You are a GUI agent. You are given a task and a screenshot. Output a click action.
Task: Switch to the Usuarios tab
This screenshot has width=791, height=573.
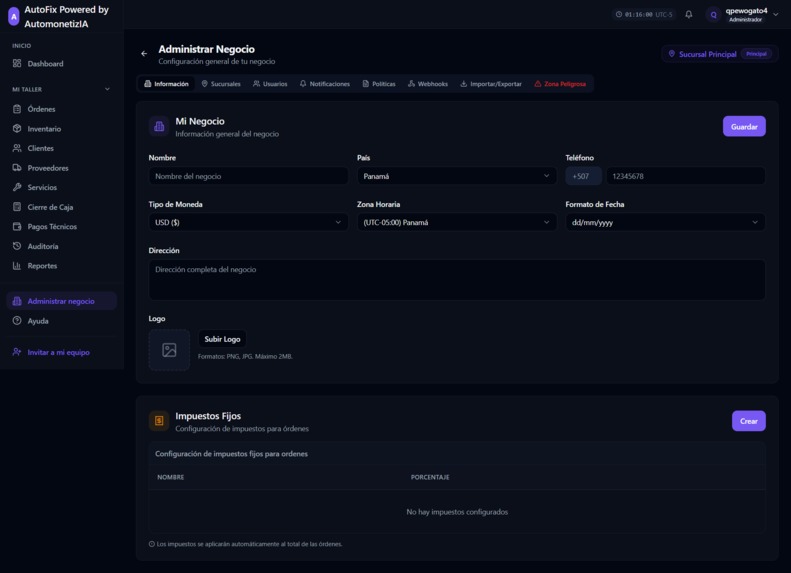point(270,84)
